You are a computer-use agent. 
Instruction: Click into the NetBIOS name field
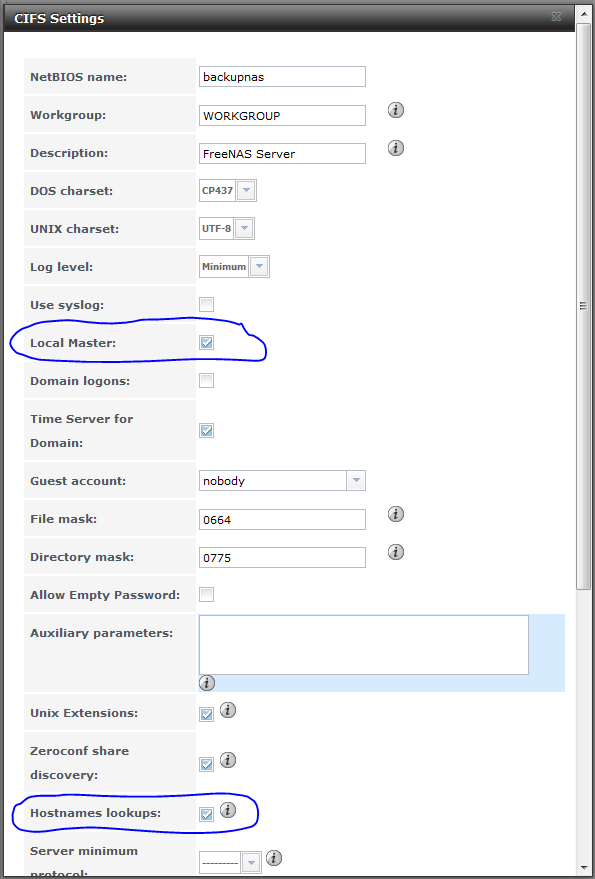pos(282,77)
